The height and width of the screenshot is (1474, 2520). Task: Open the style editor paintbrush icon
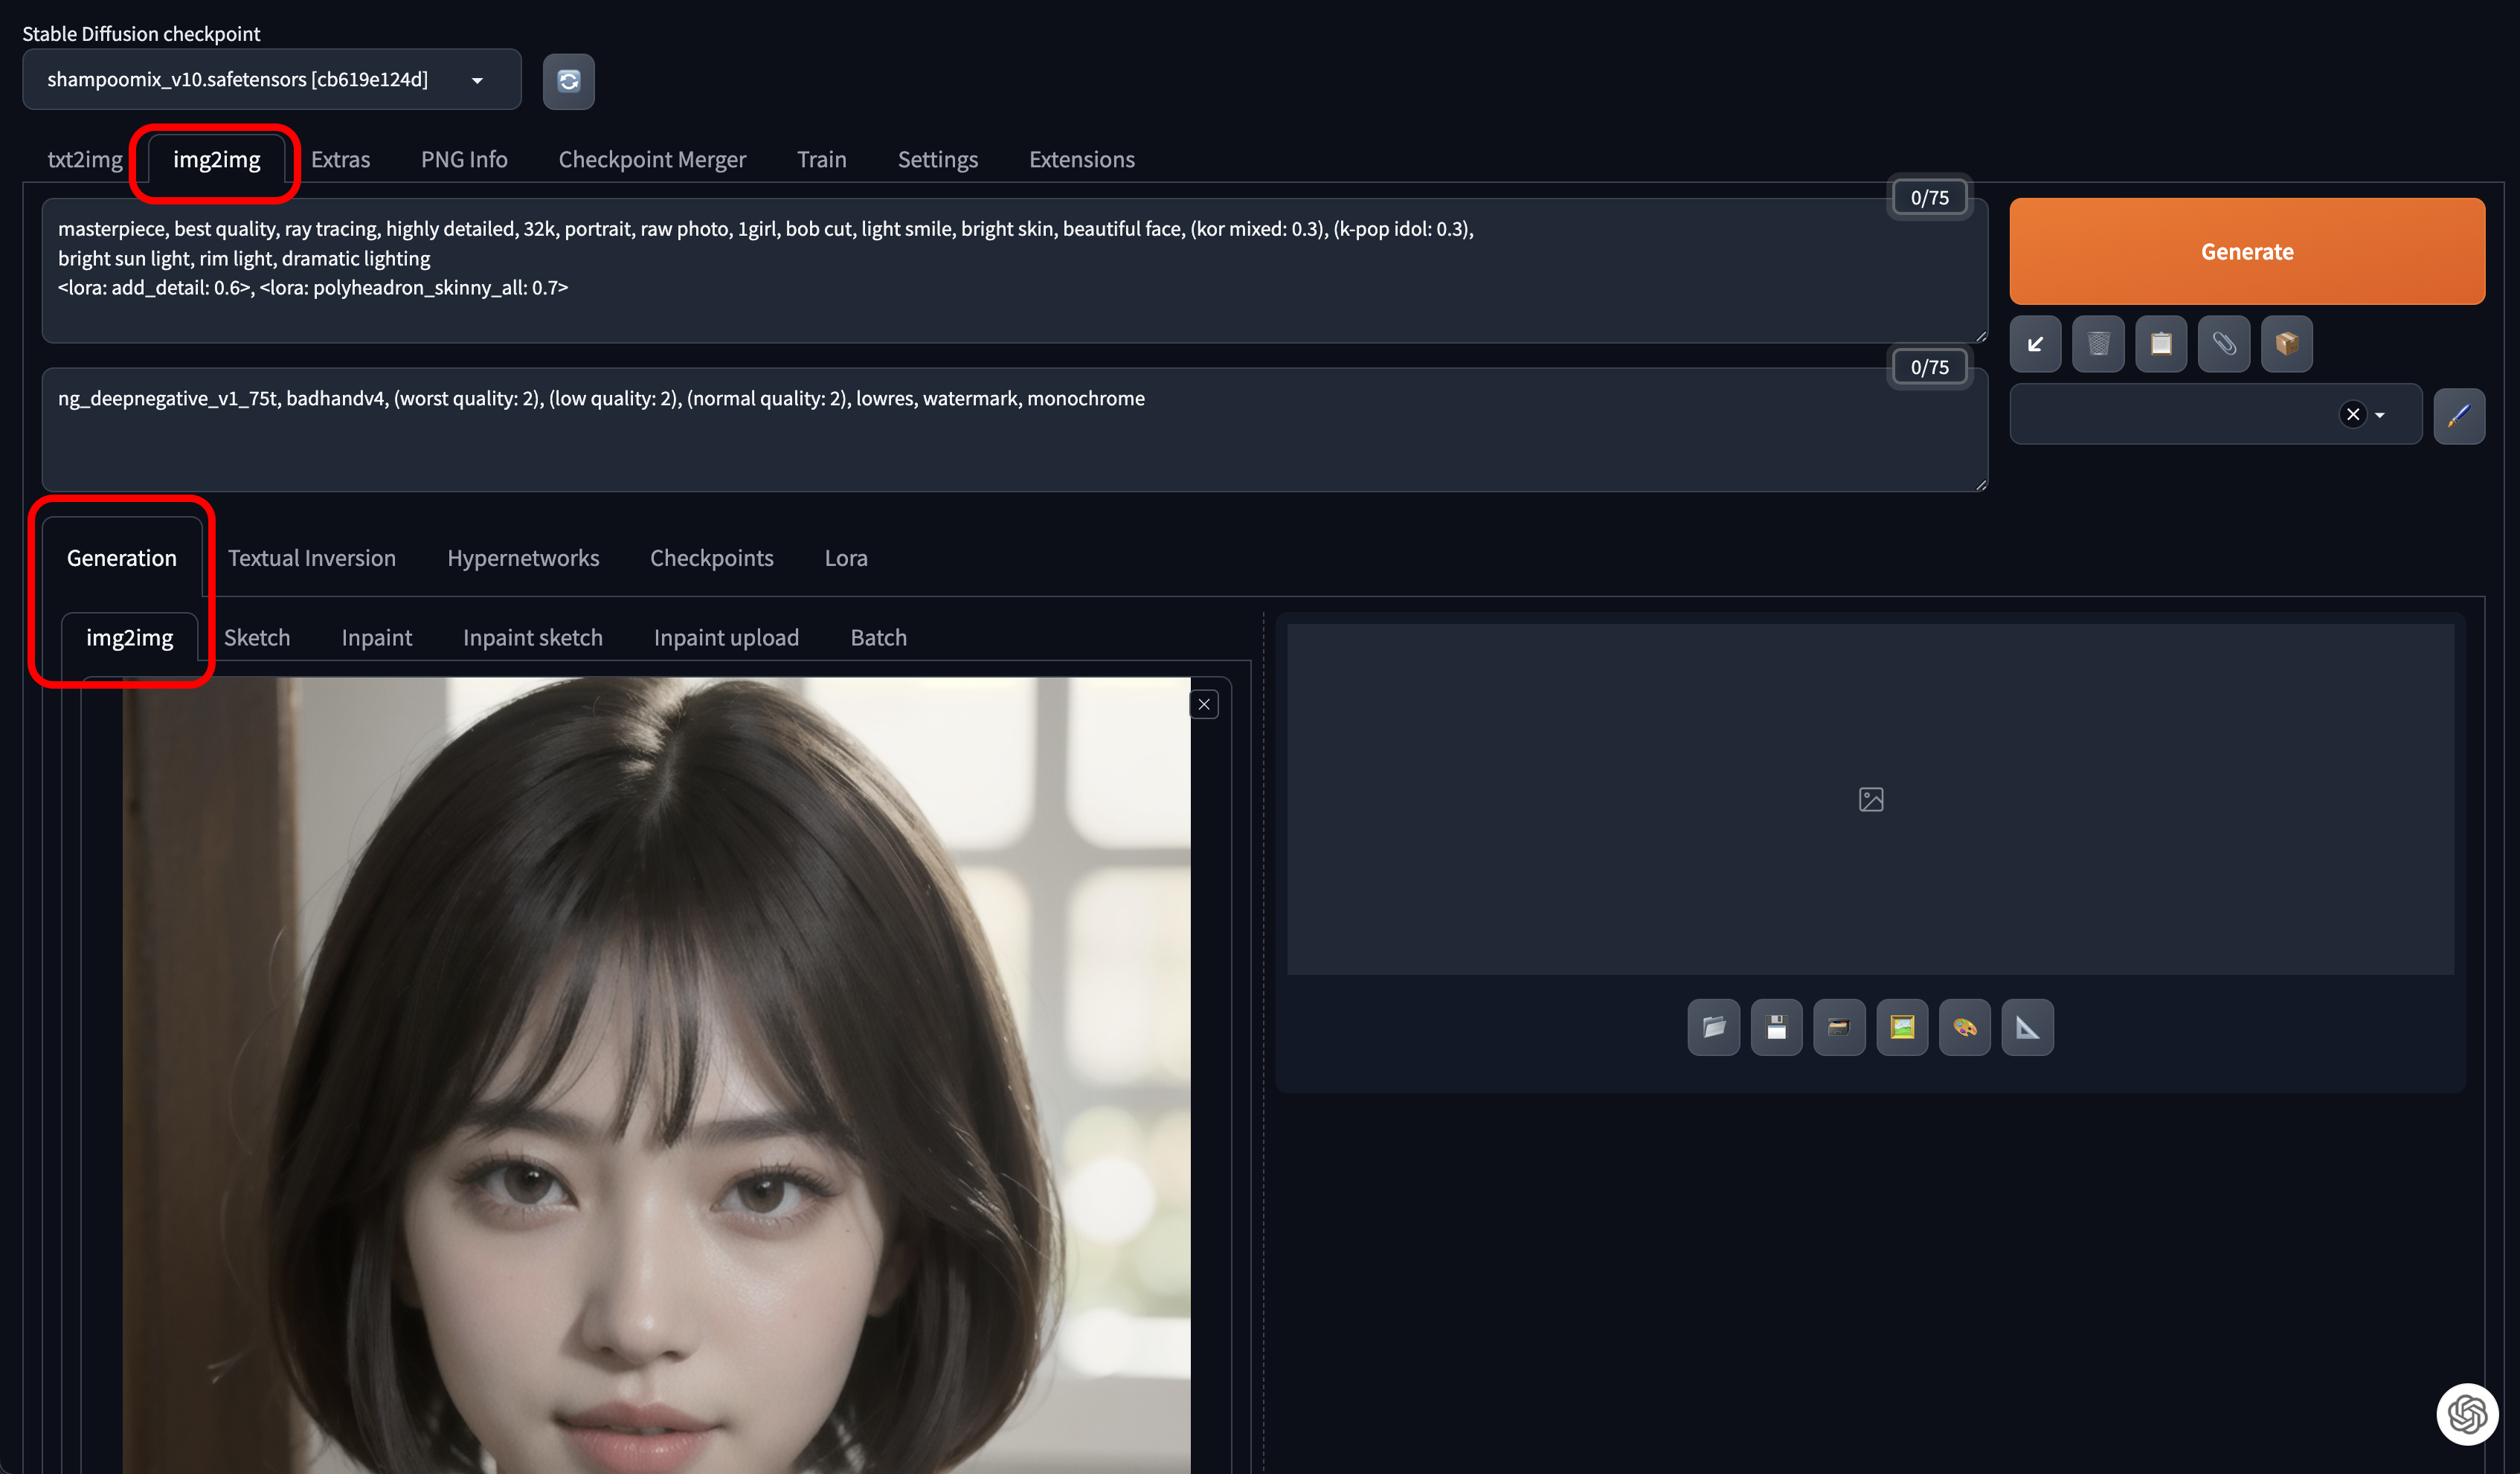coord(2458,415)
